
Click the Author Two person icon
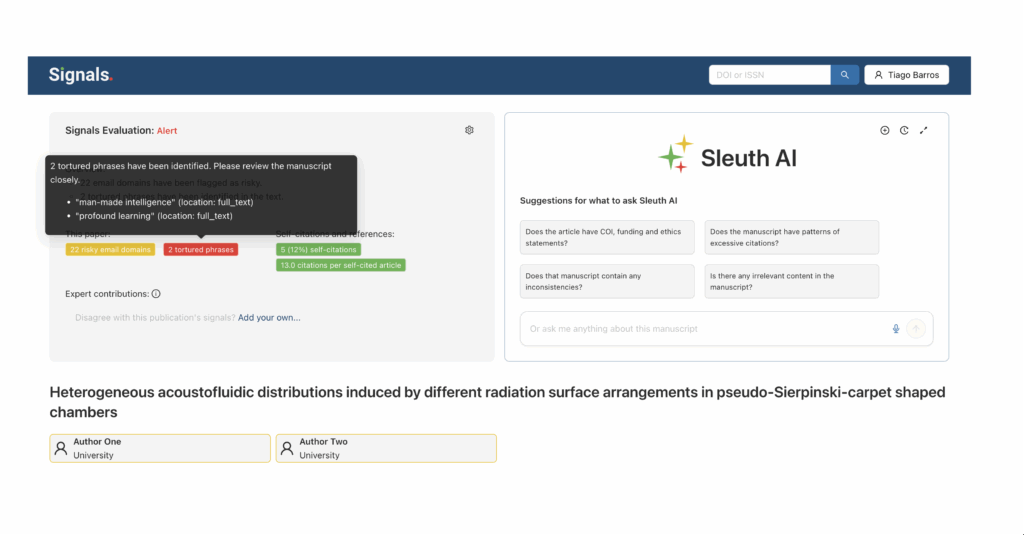coord(287,448)
